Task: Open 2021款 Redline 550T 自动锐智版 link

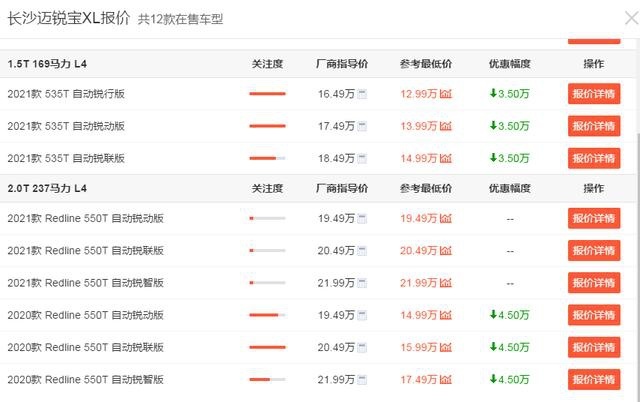Action: [x=86, y=283]
